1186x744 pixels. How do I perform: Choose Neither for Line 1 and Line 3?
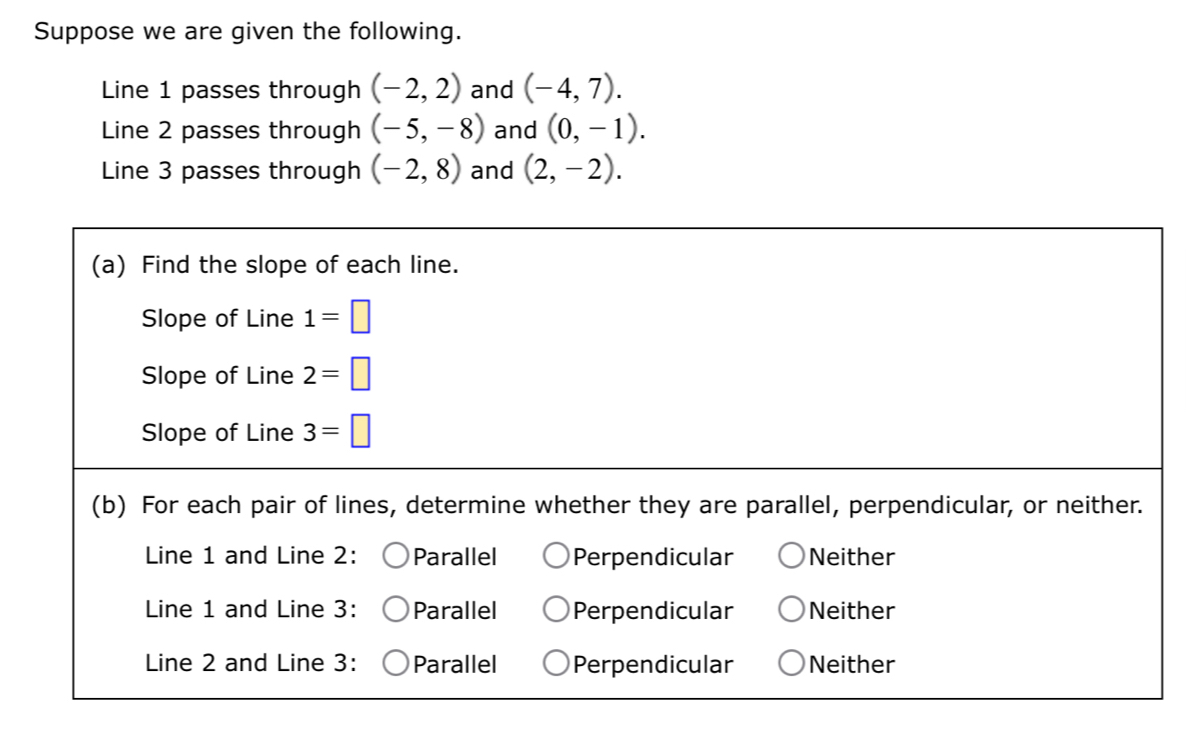point(792,610)
